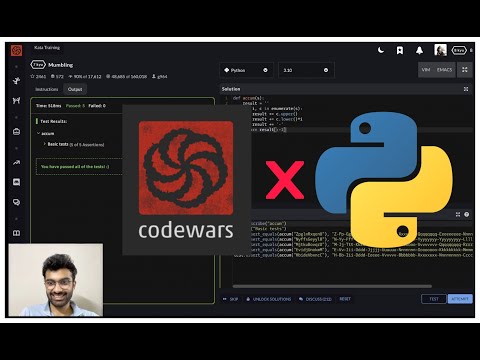Click the Attempt button
480x360 pixels.
click(460, 299)
